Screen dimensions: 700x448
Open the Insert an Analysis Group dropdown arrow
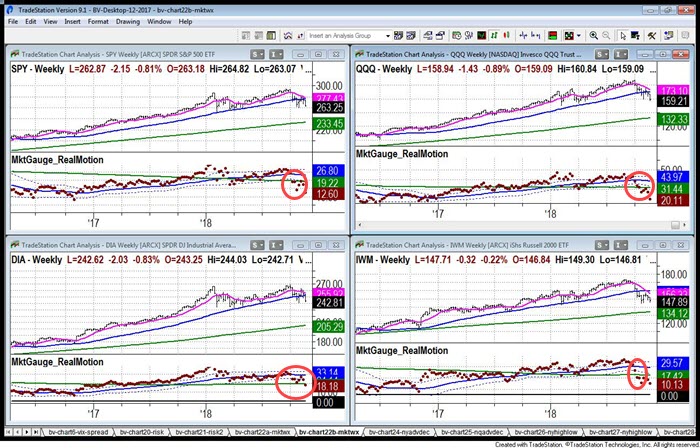point(388,36)
